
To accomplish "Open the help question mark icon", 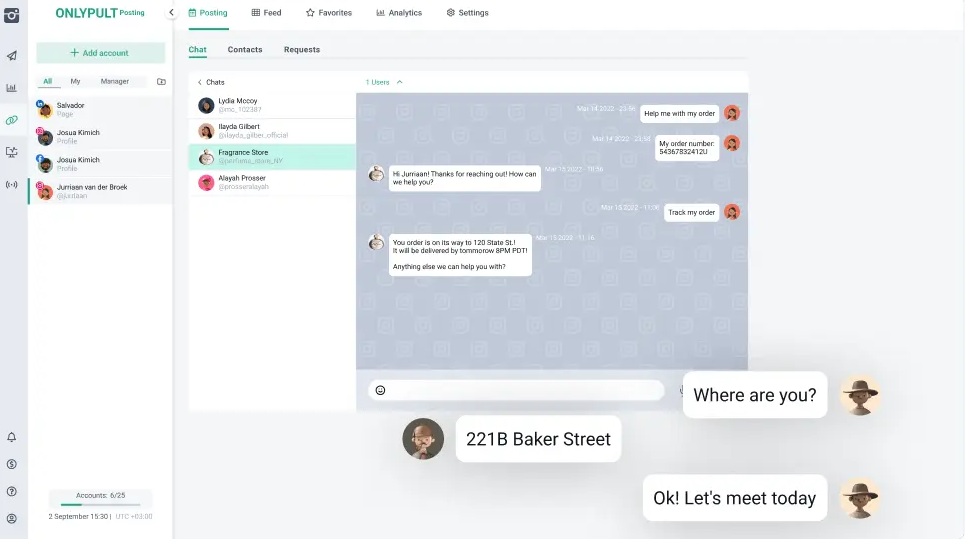I will click(12, 491).
